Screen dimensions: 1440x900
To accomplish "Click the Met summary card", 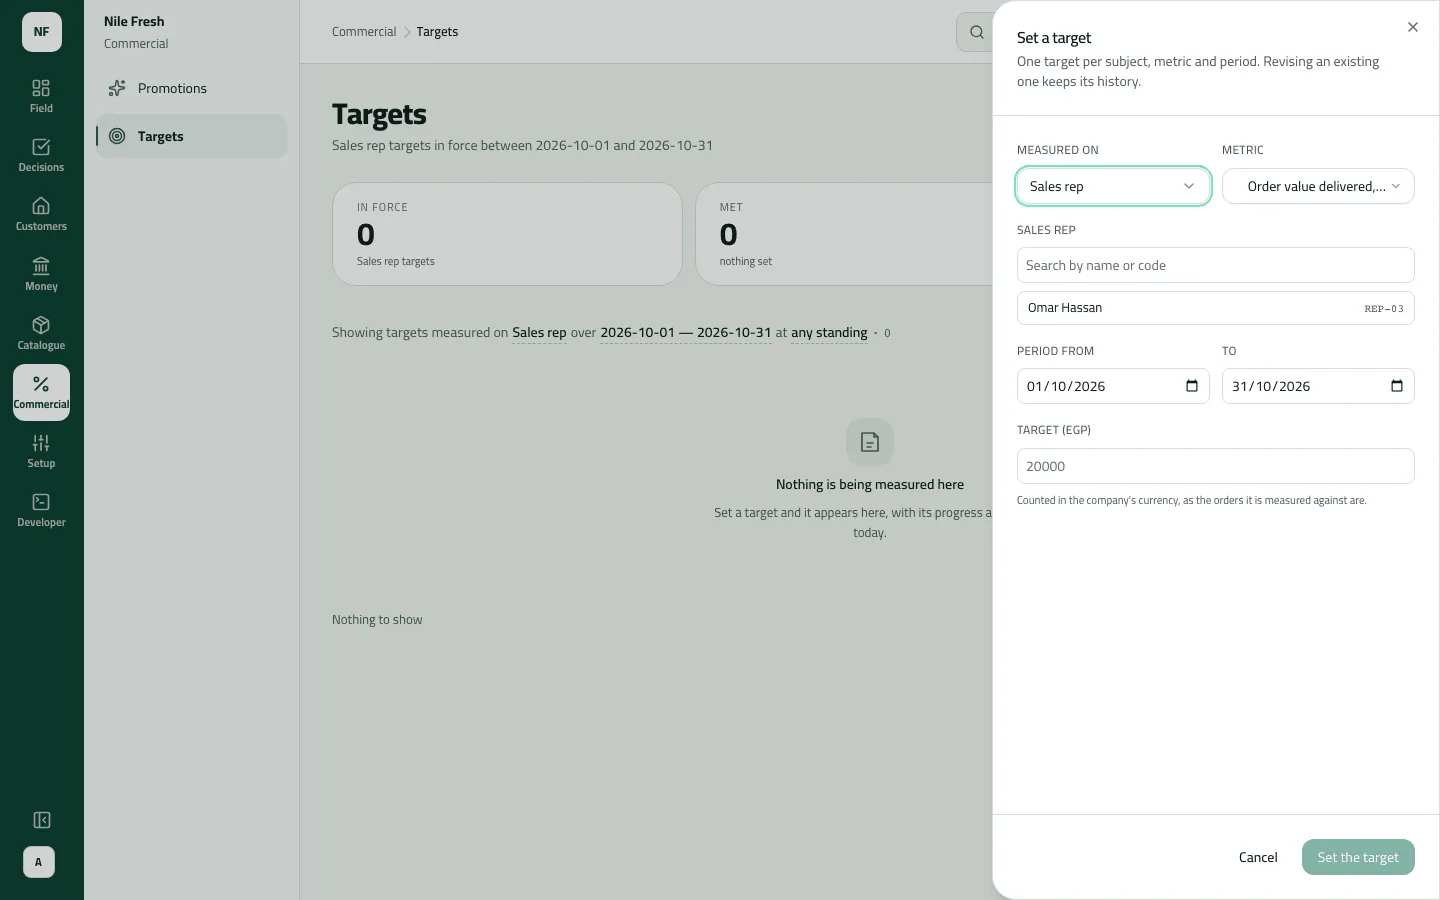I will (845, 234).
